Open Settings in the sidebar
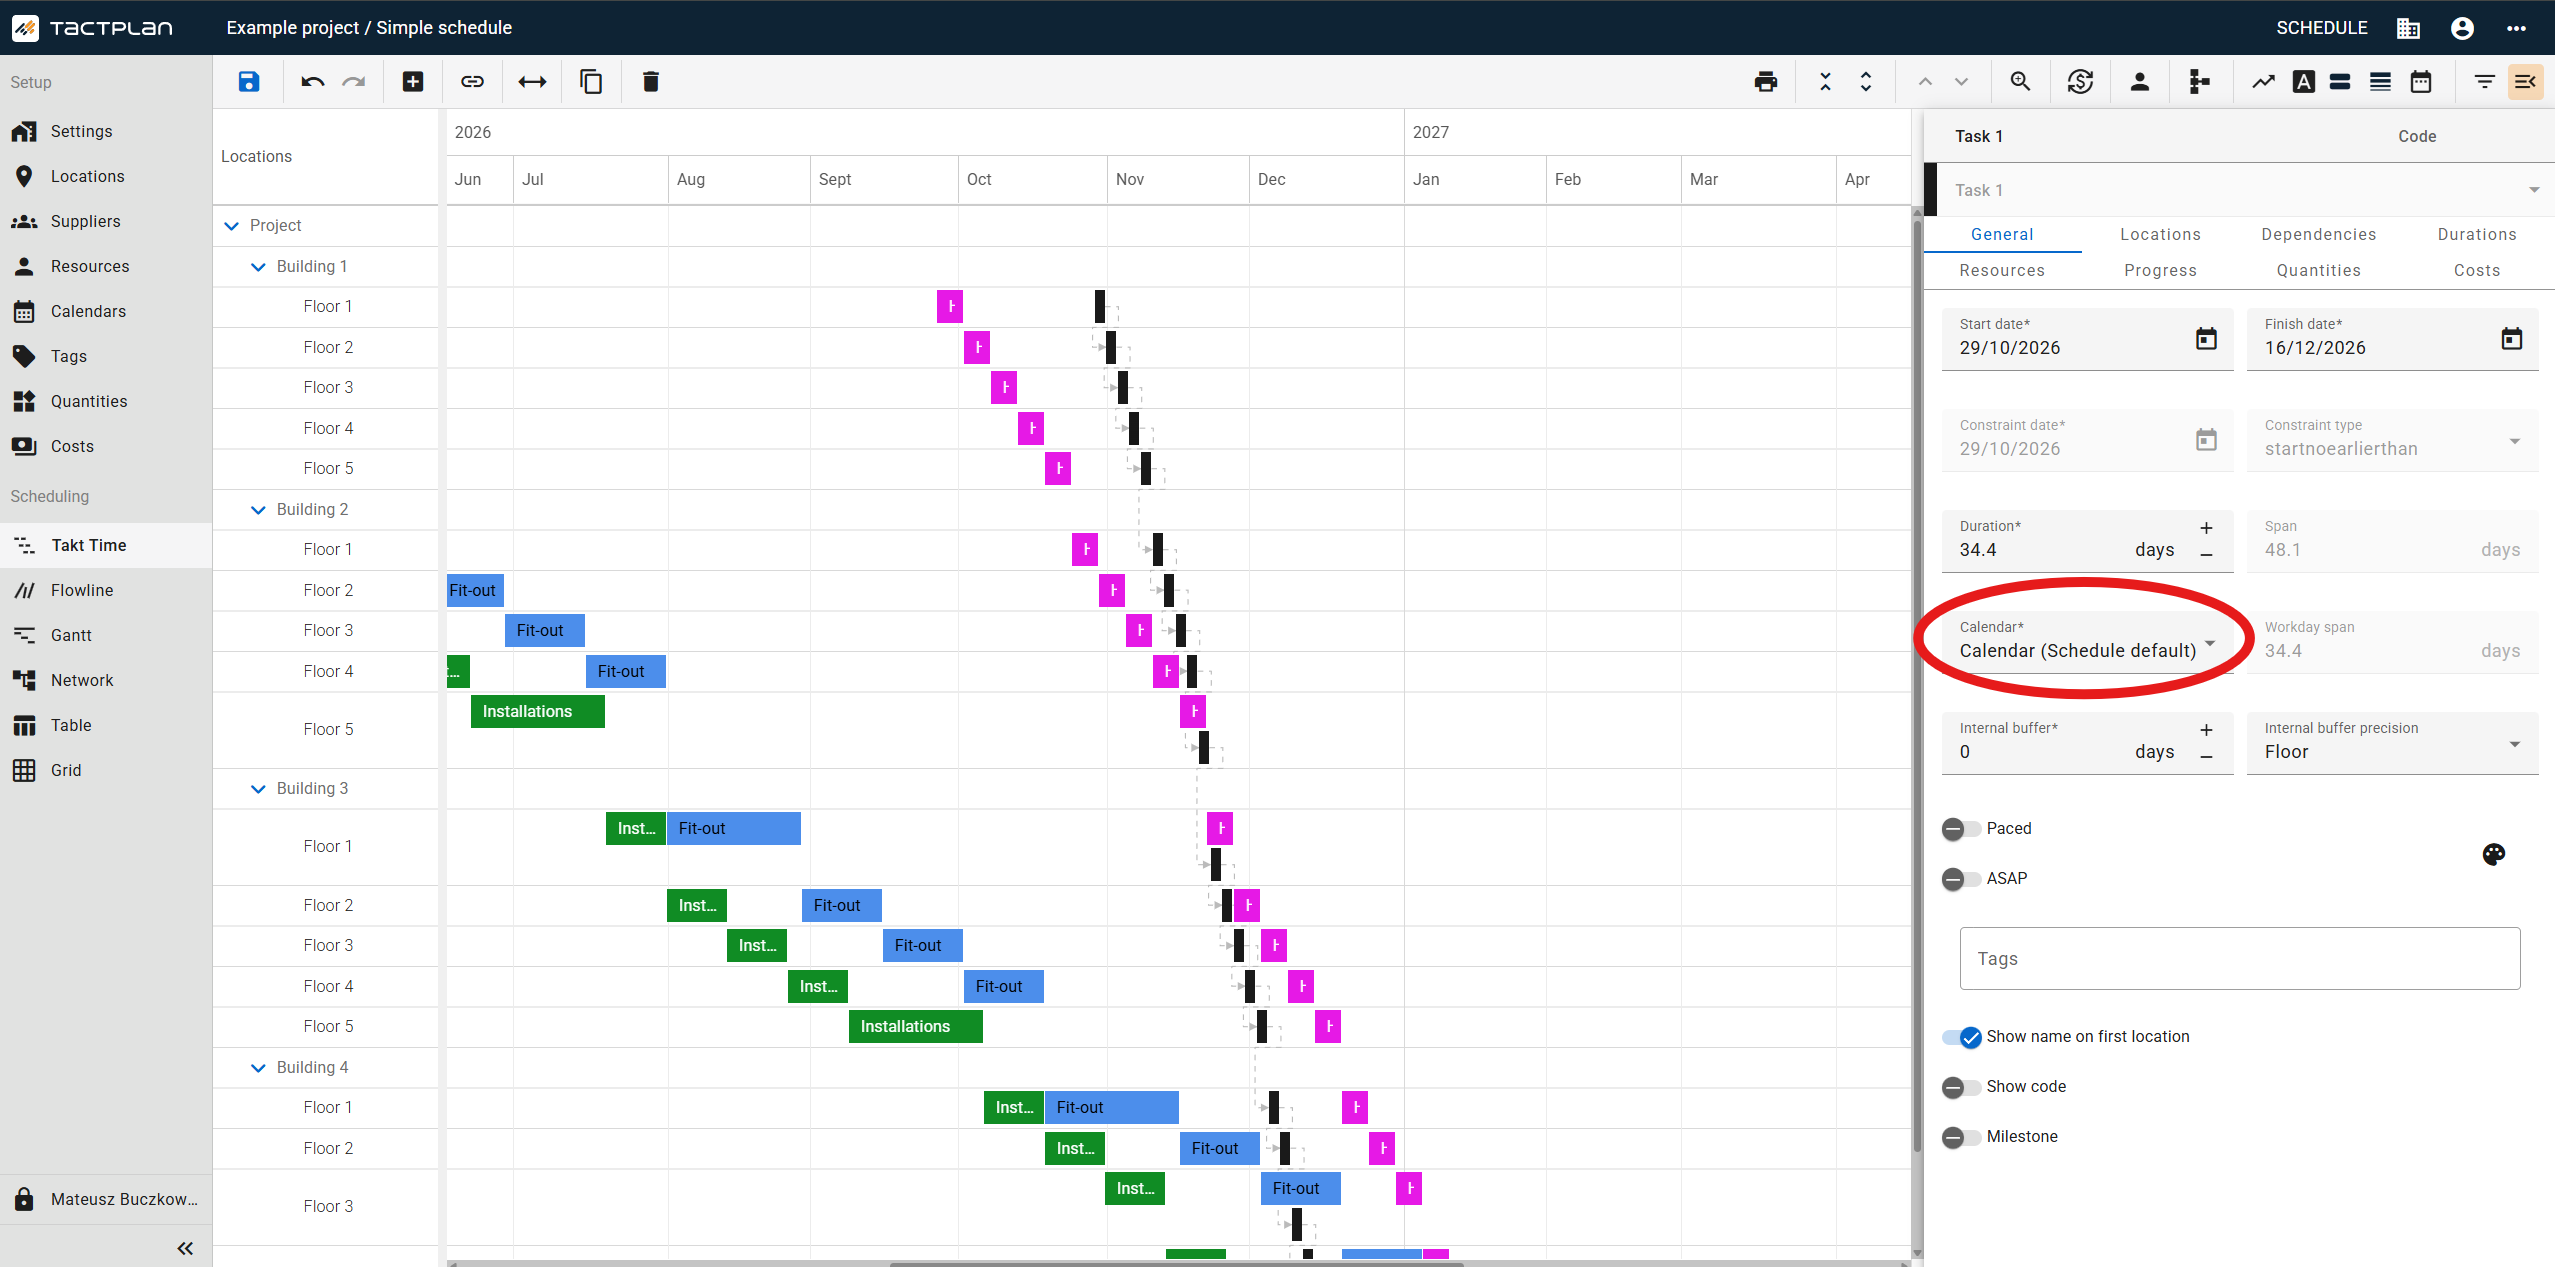 pyautogui.click(x=106, y=131)
